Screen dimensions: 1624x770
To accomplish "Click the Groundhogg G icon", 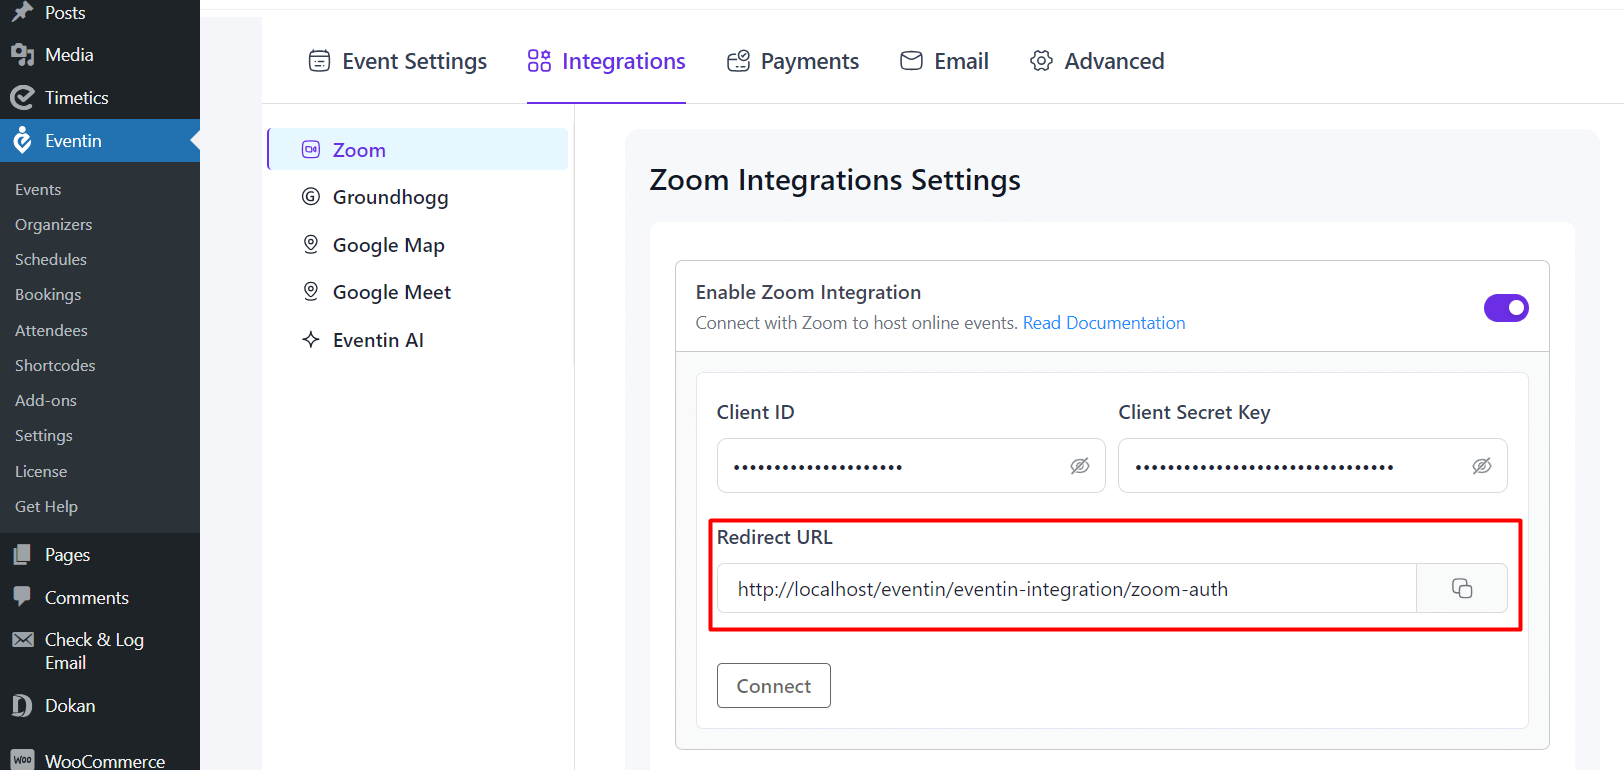I will (311, 196).
